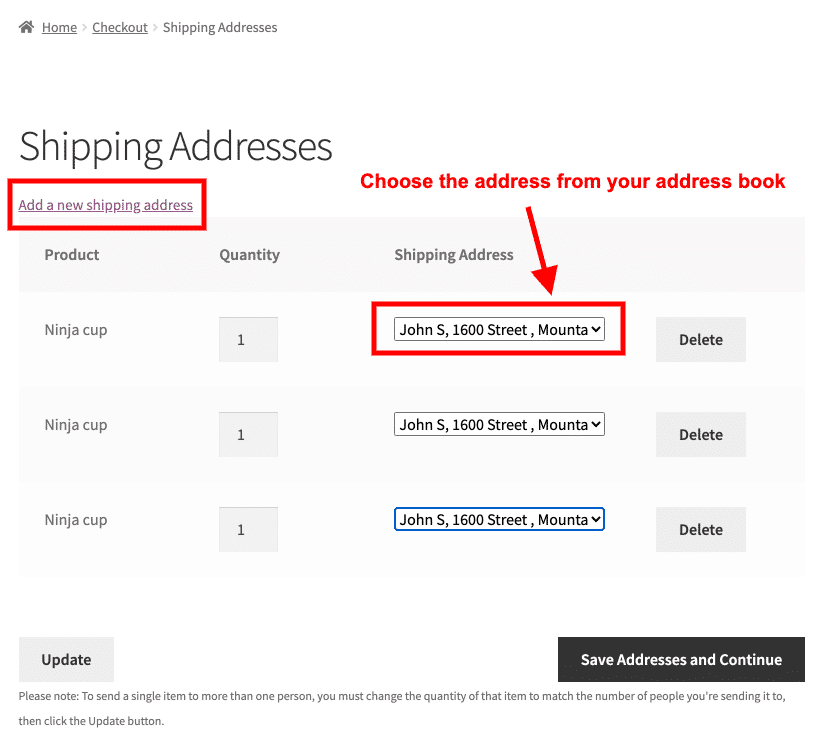Click the Product column header
The height and width of the screenshot is (734, 833).
point(72,255)
